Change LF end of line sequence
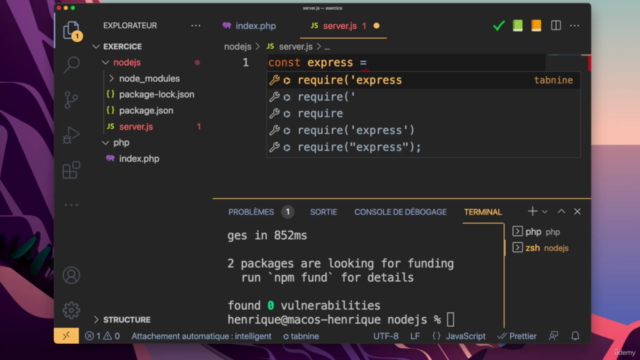640x360 pixels. (415, 336)
